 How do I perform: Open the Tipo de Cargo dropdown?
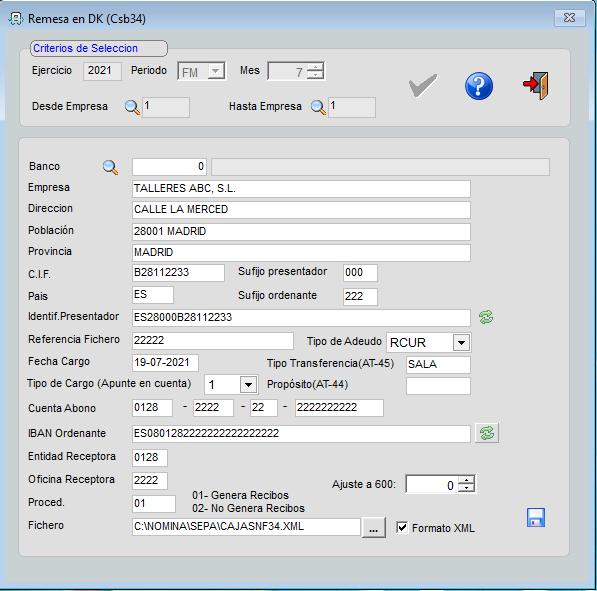click(248, 385)
